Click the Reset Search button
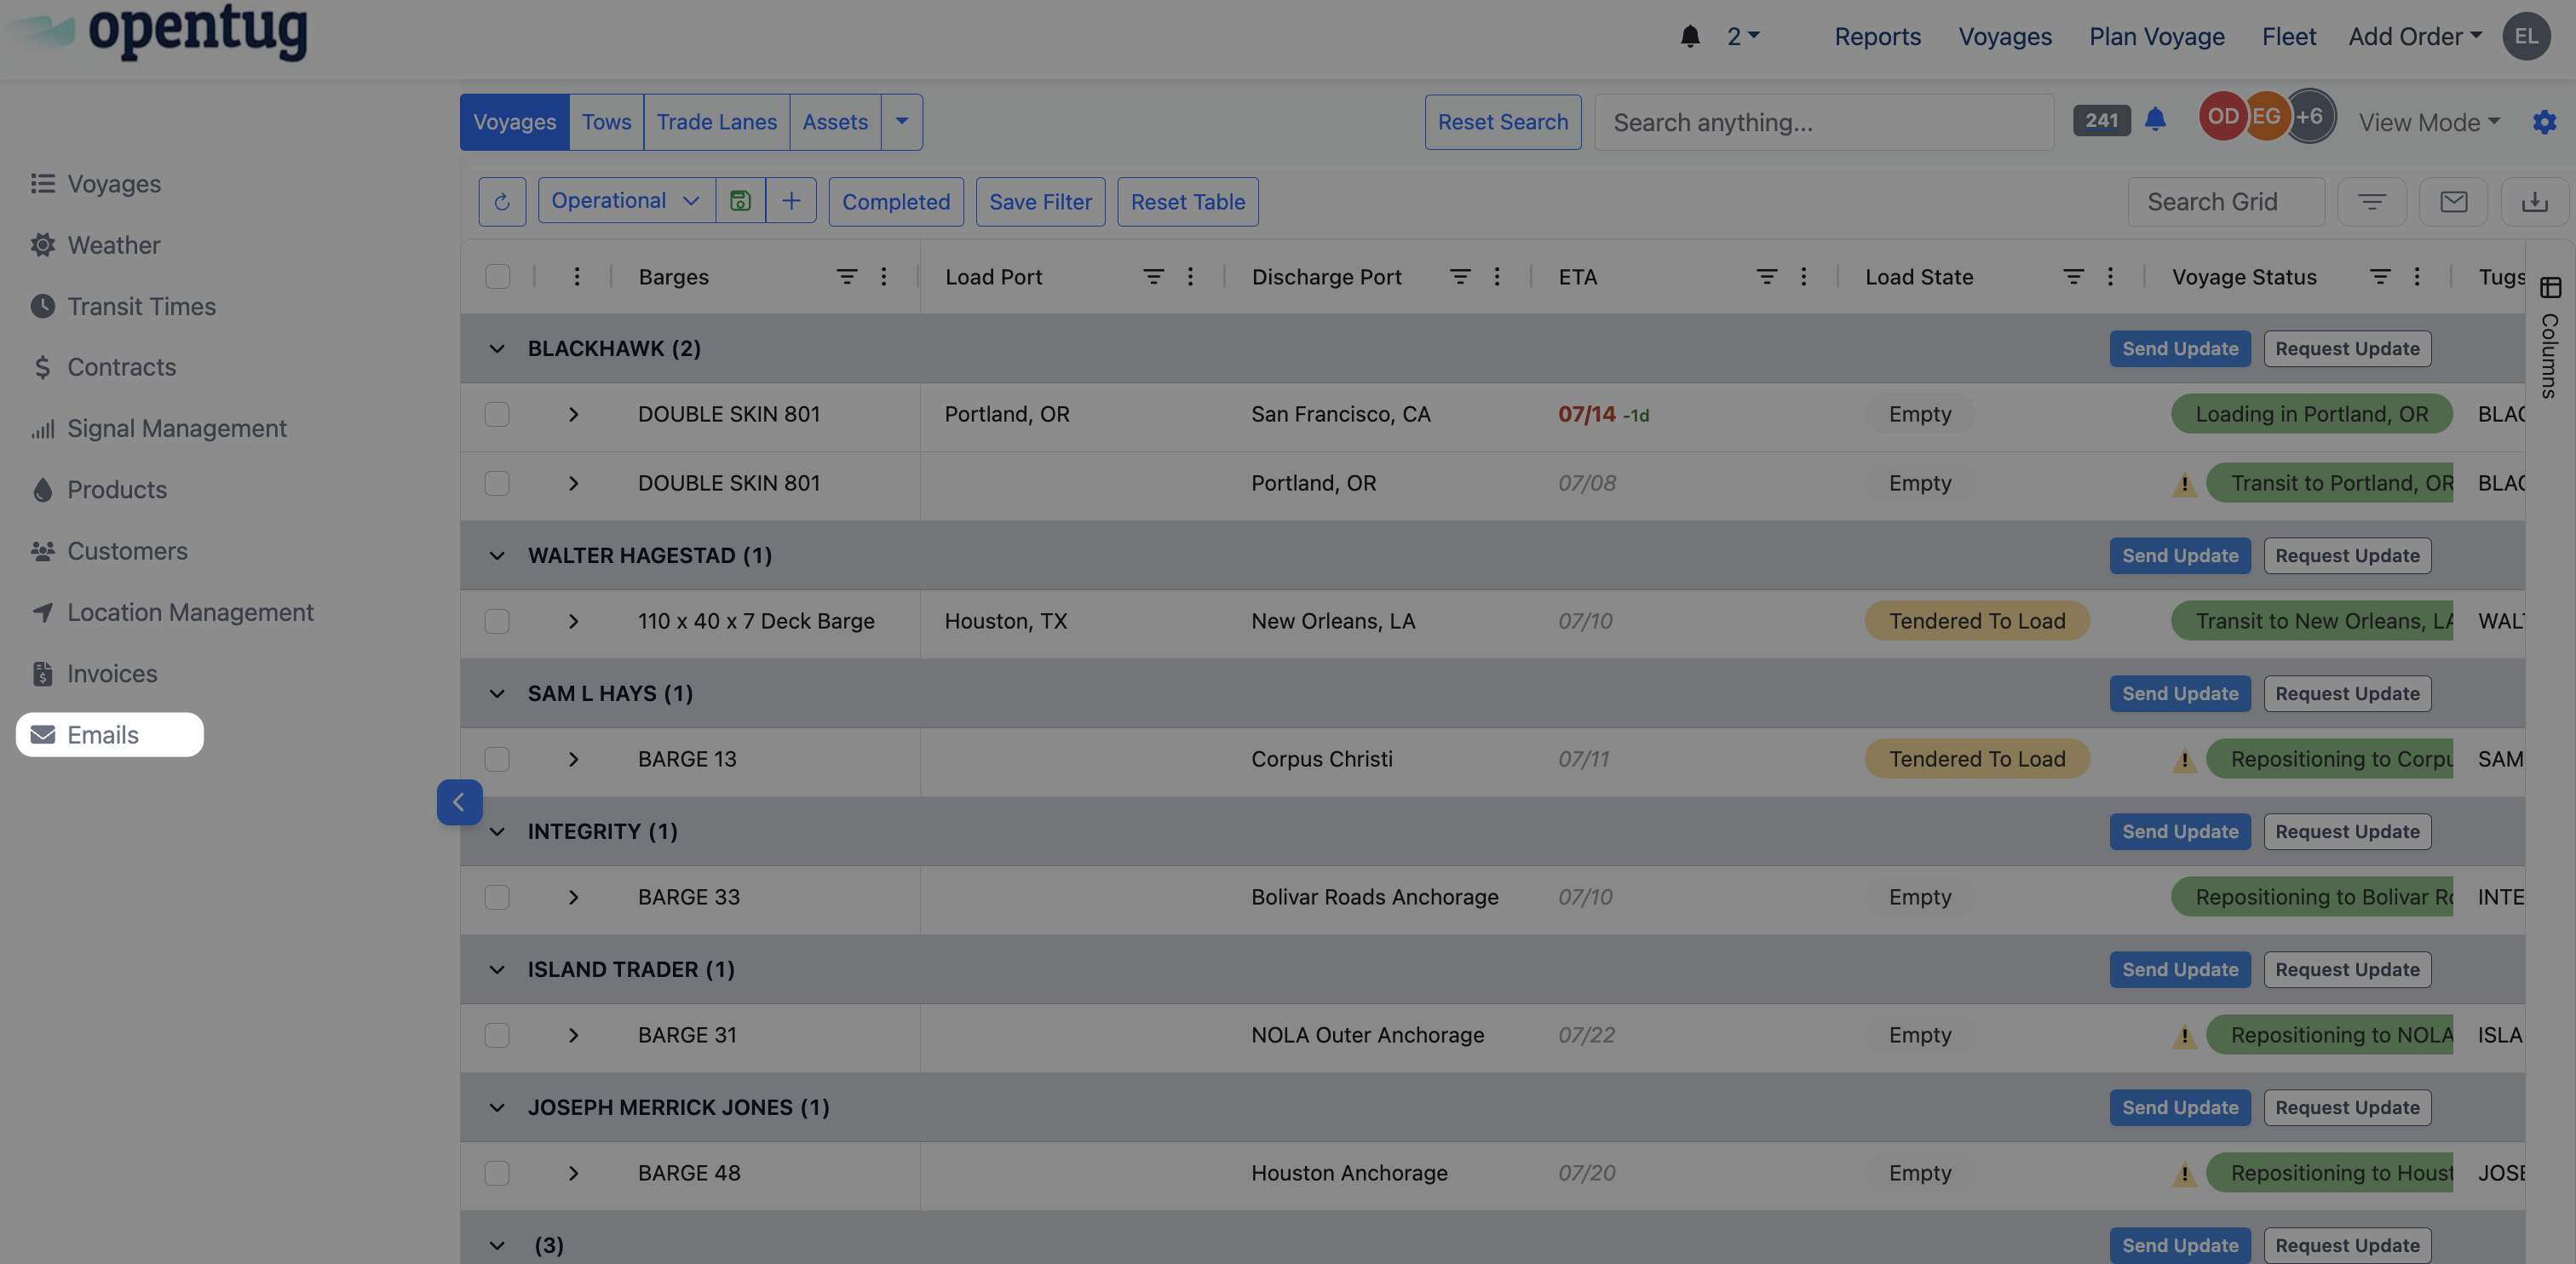2576x1264 pixels. (1503, 122)
